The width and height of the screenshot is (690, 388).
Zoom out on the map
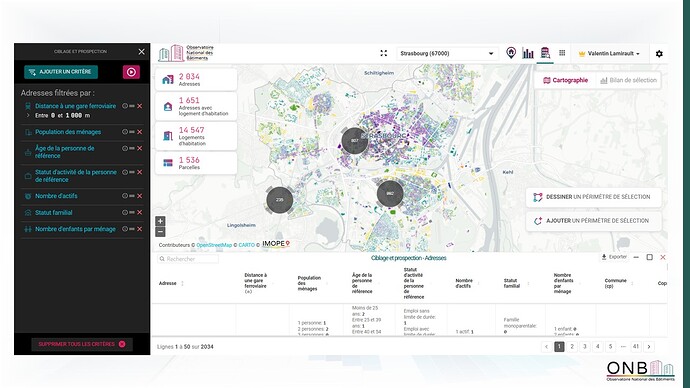[x=160, y=231]
